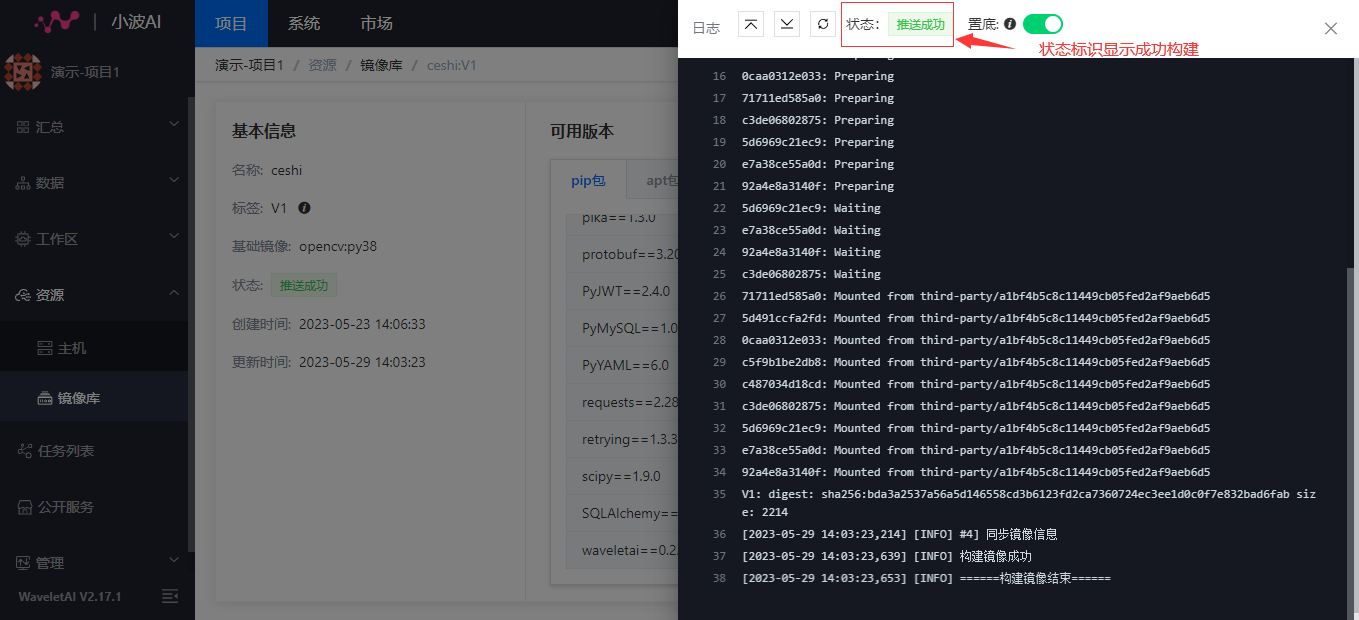Viewport: 1359px width, 620px height.
Task: Click the 基础镜像 value opencv:py38
Action: 338,246
